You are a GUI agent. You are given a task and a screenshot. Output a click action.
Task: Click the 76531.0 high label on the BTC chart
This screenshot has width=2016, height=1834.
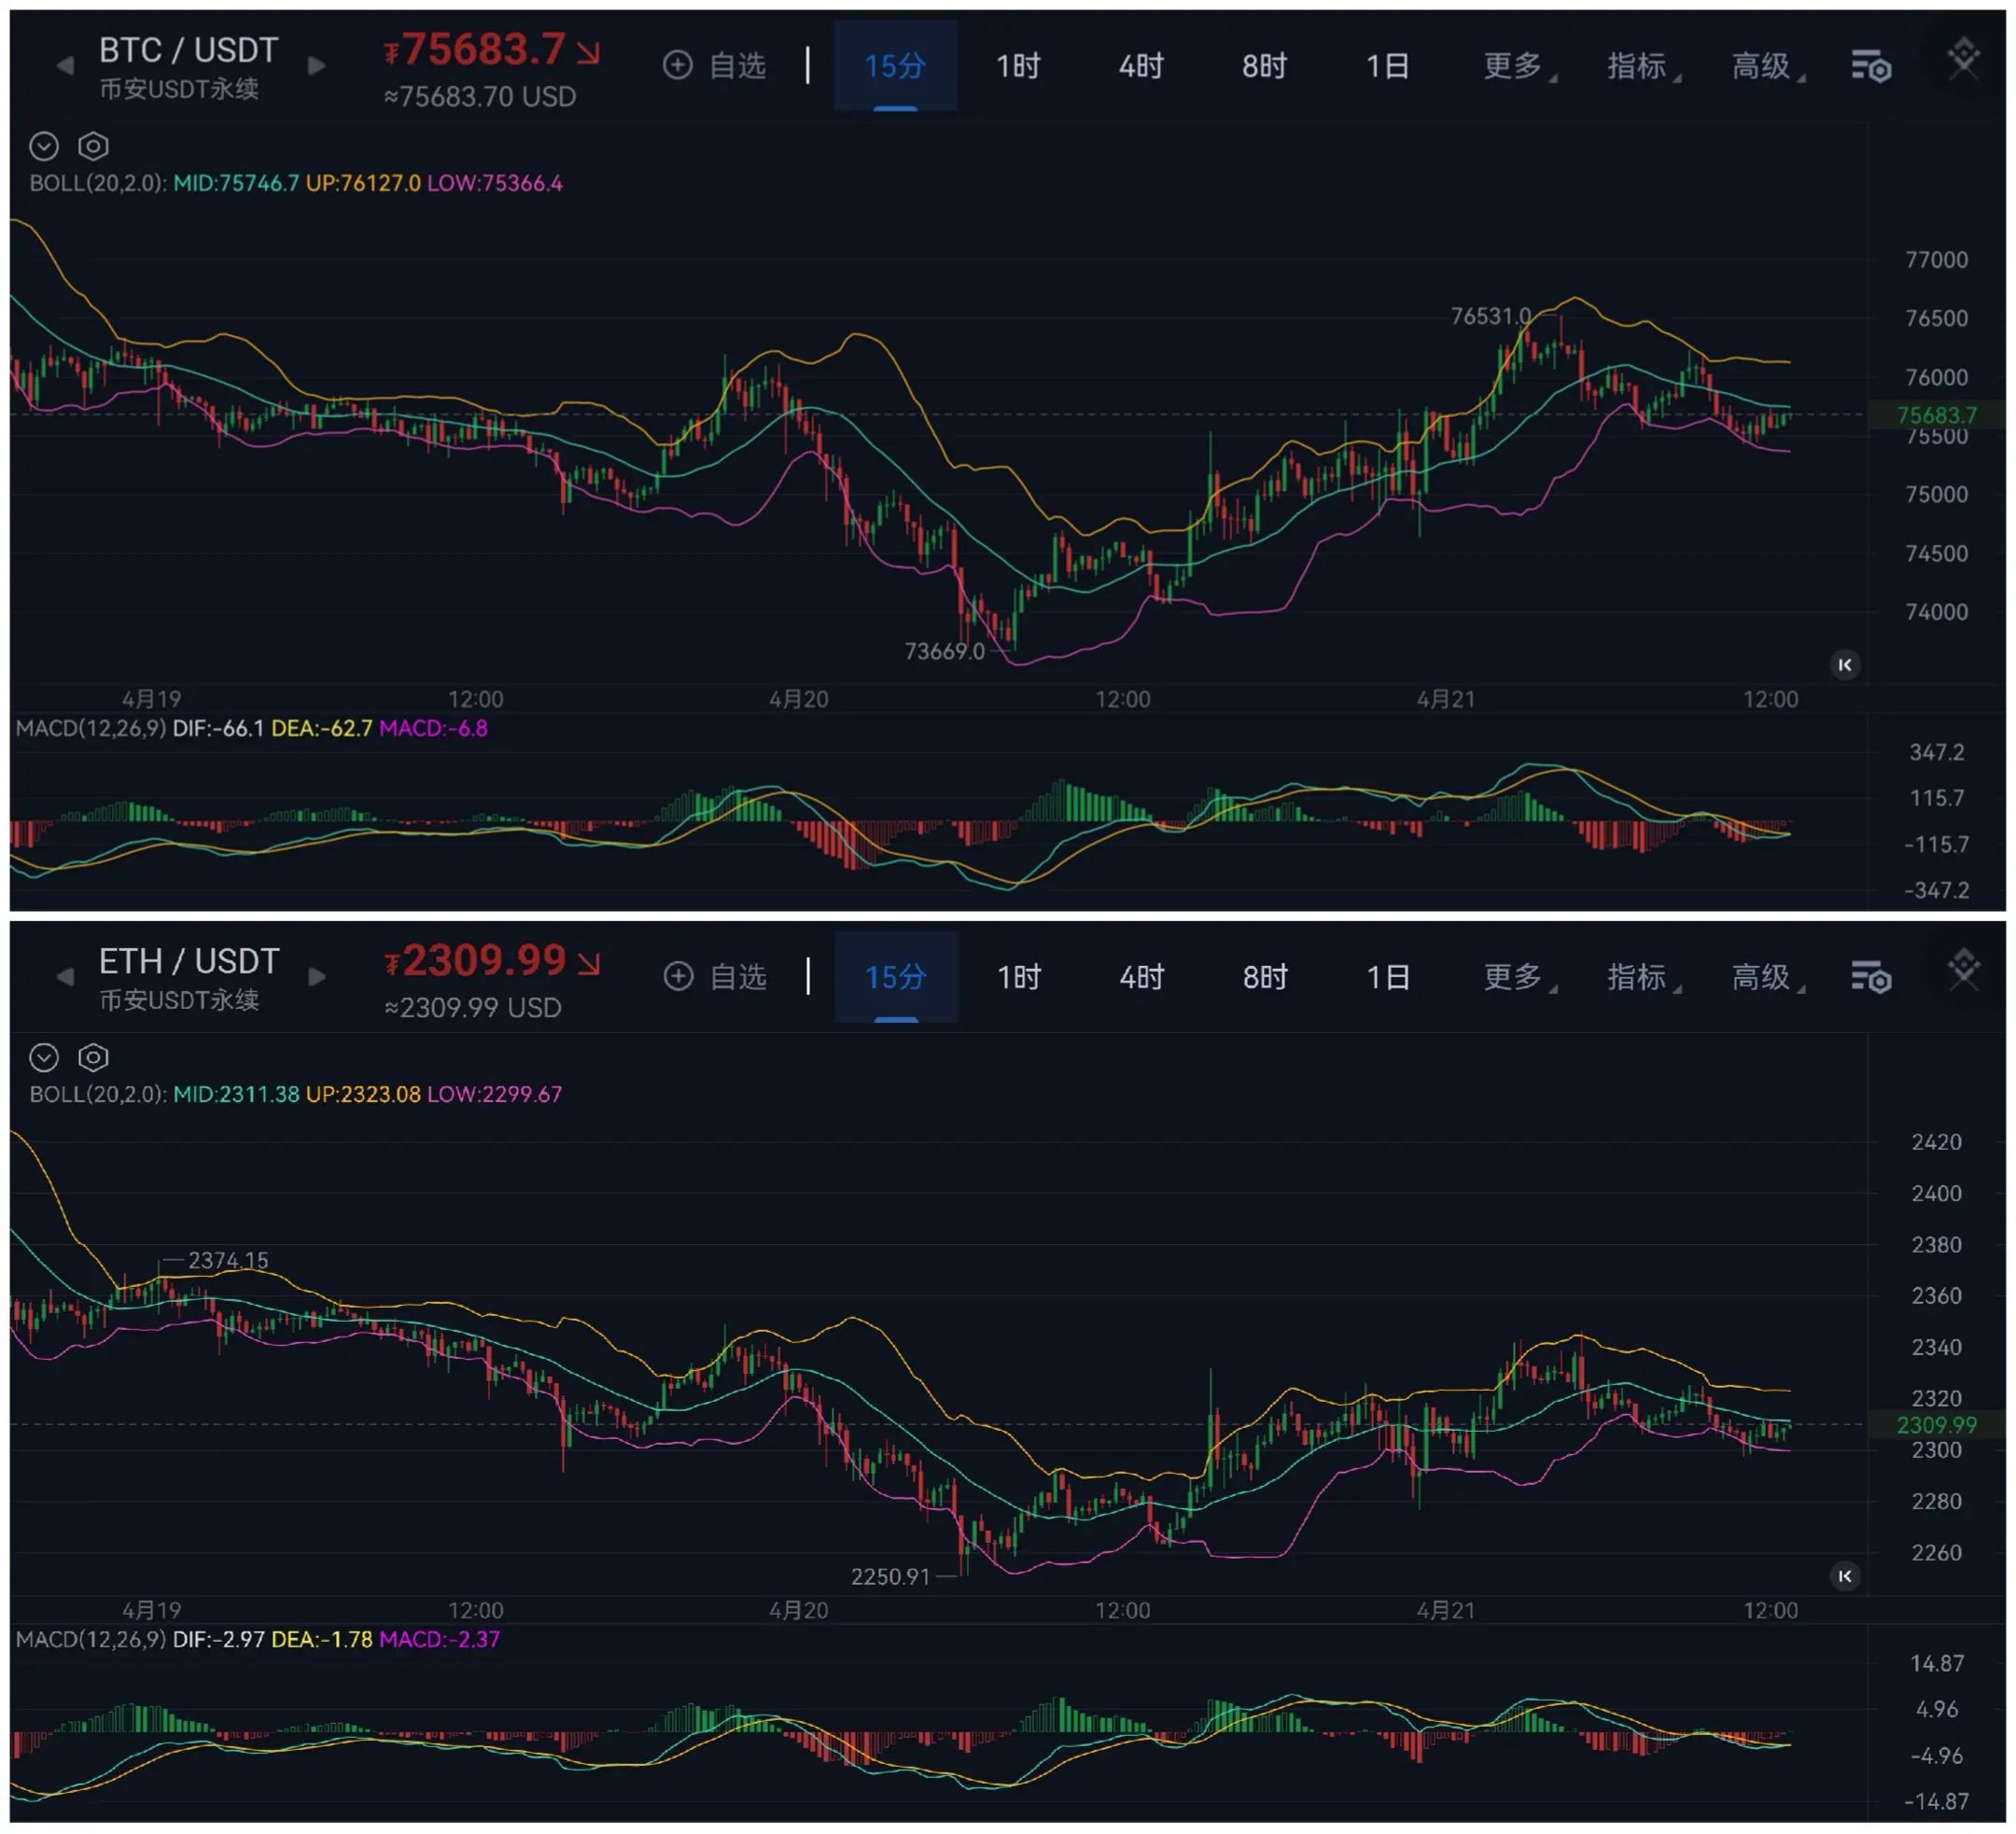[x=1490, y=316]
